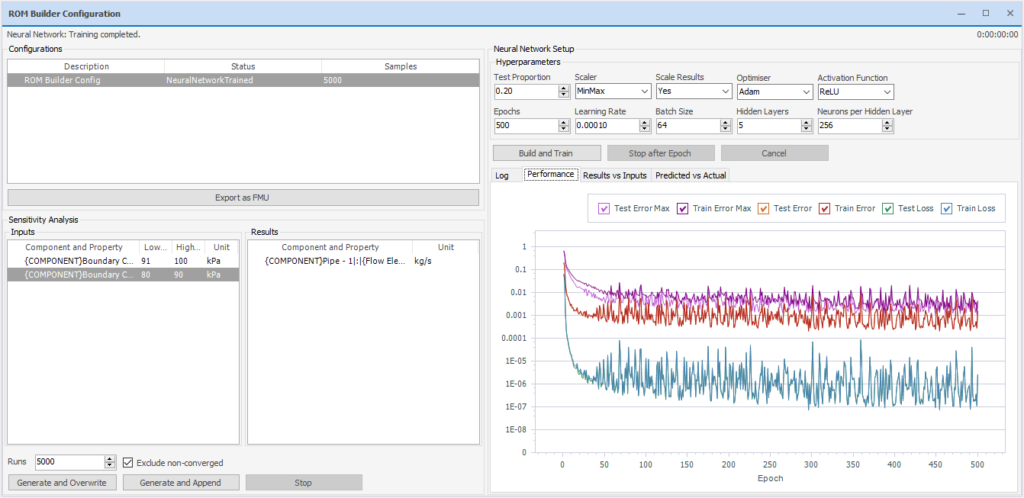Image resolution: width=1024 pixels, height=498 pixels.
Task: Adjust the Runs spinner arrows
Action: pos(110,462)
